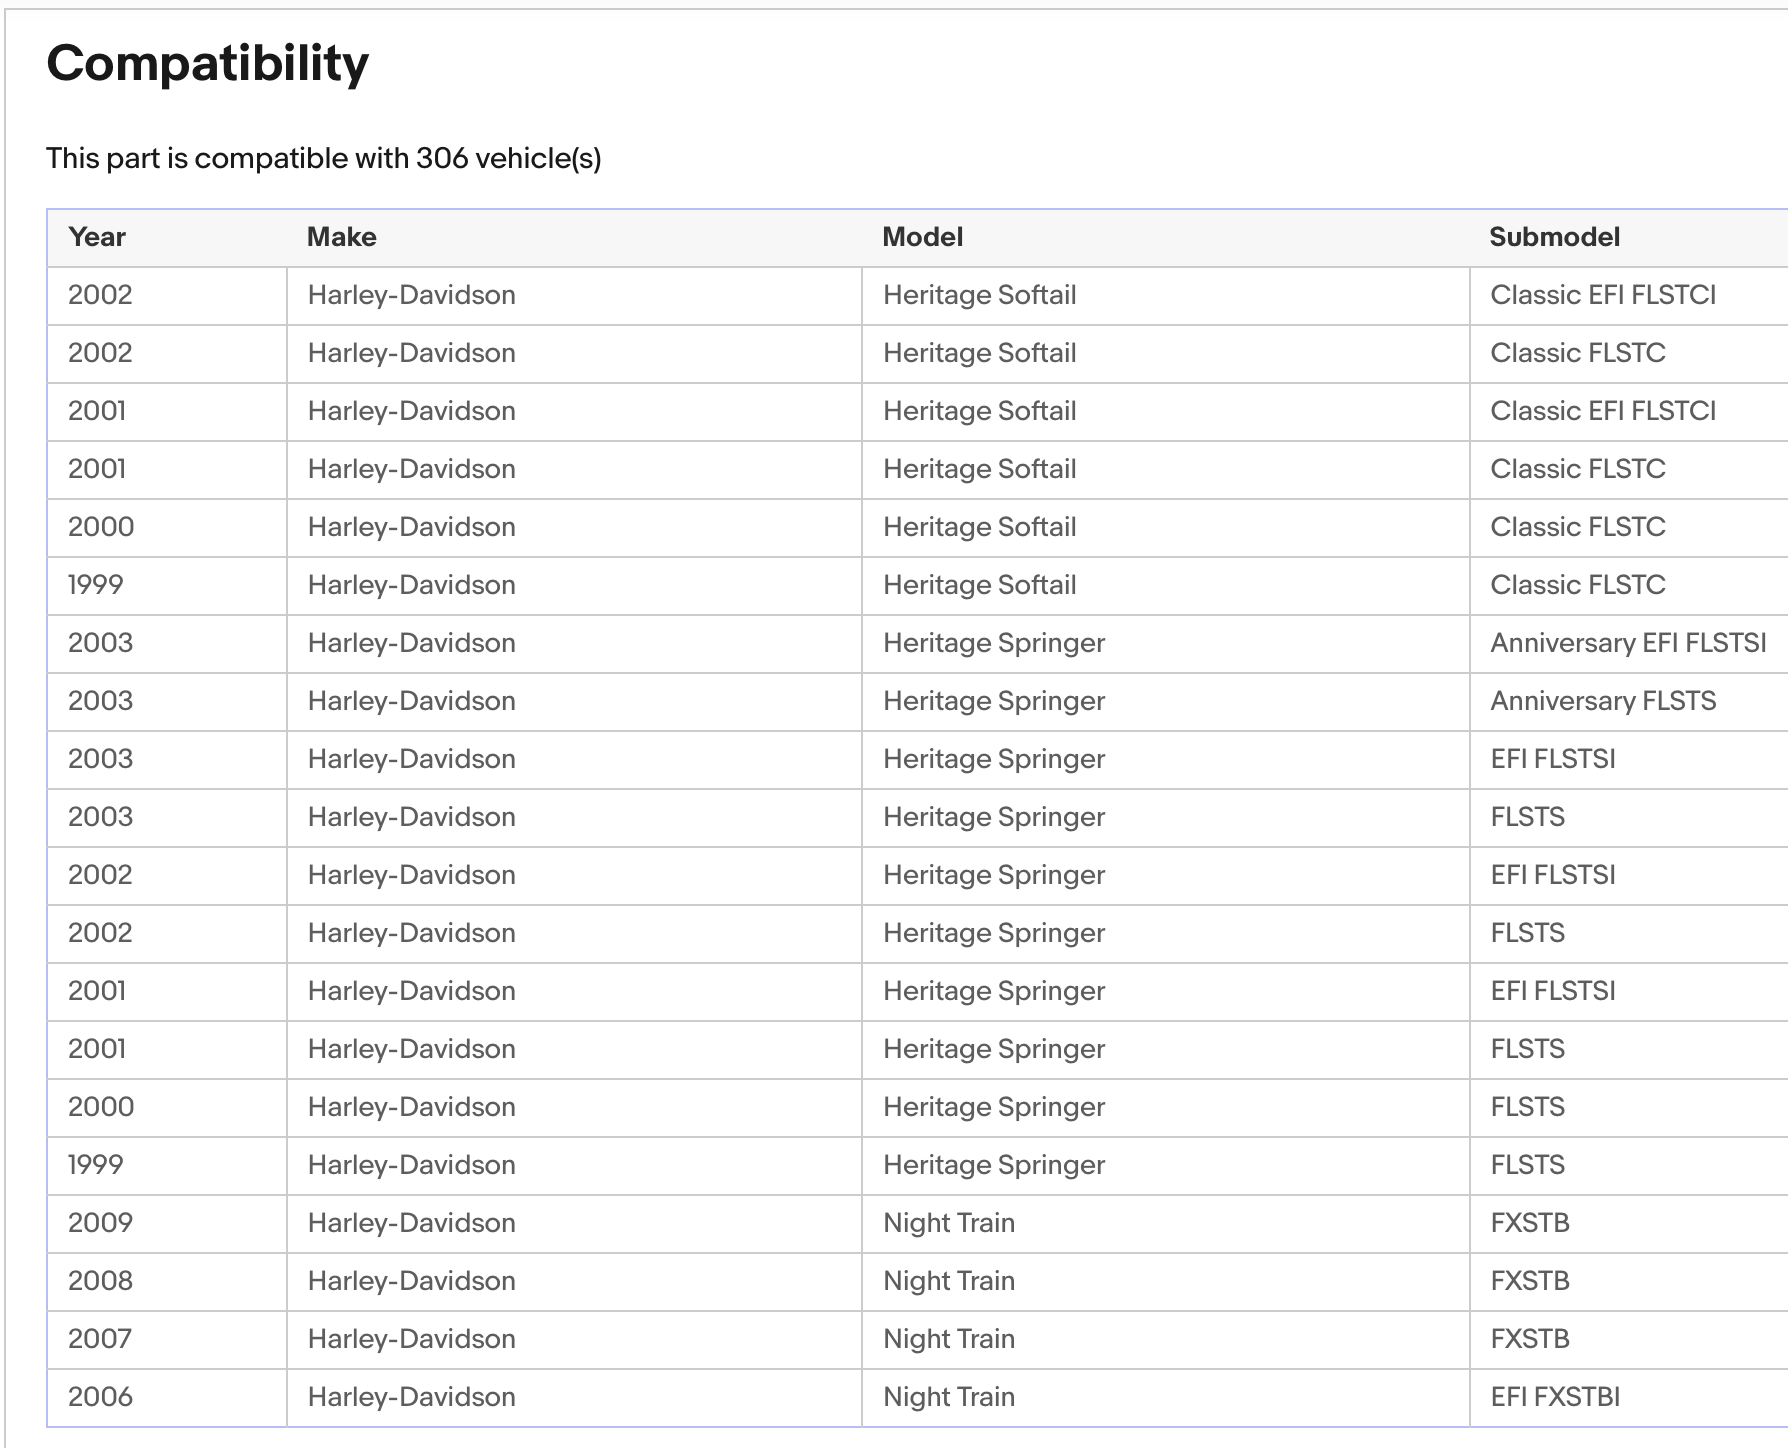Click the 2009 year cell
This screenshot has width=1788, height=1448.
click(100, 1223)
